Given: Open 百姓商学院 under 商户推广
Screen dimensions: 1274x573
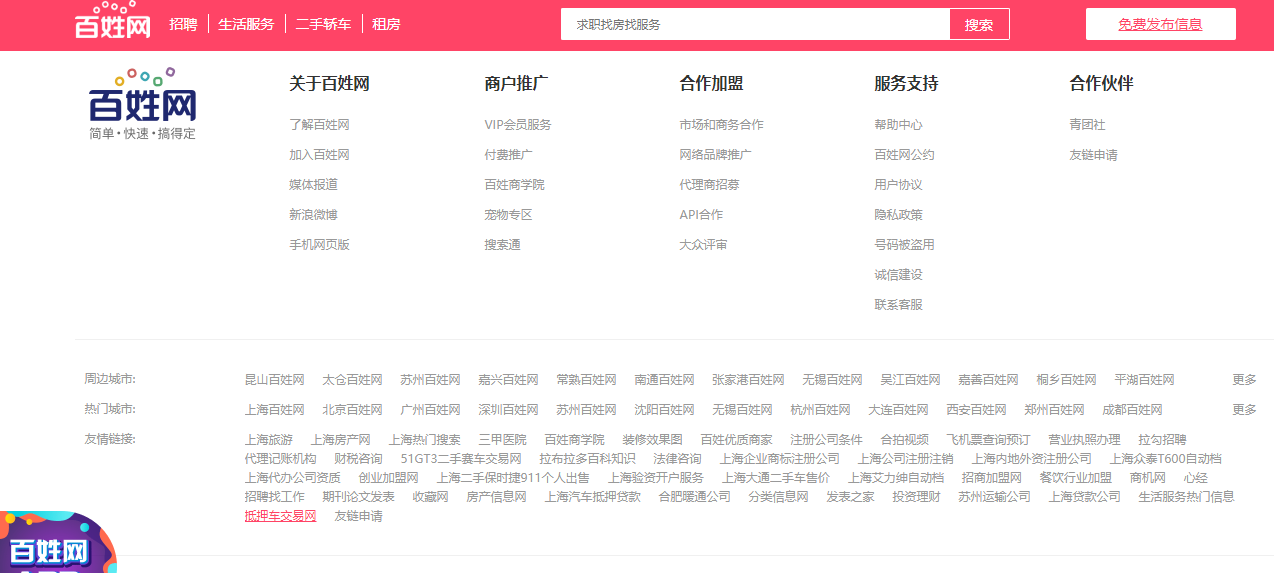Looking at the screenshot, I should tap(514, 185).
